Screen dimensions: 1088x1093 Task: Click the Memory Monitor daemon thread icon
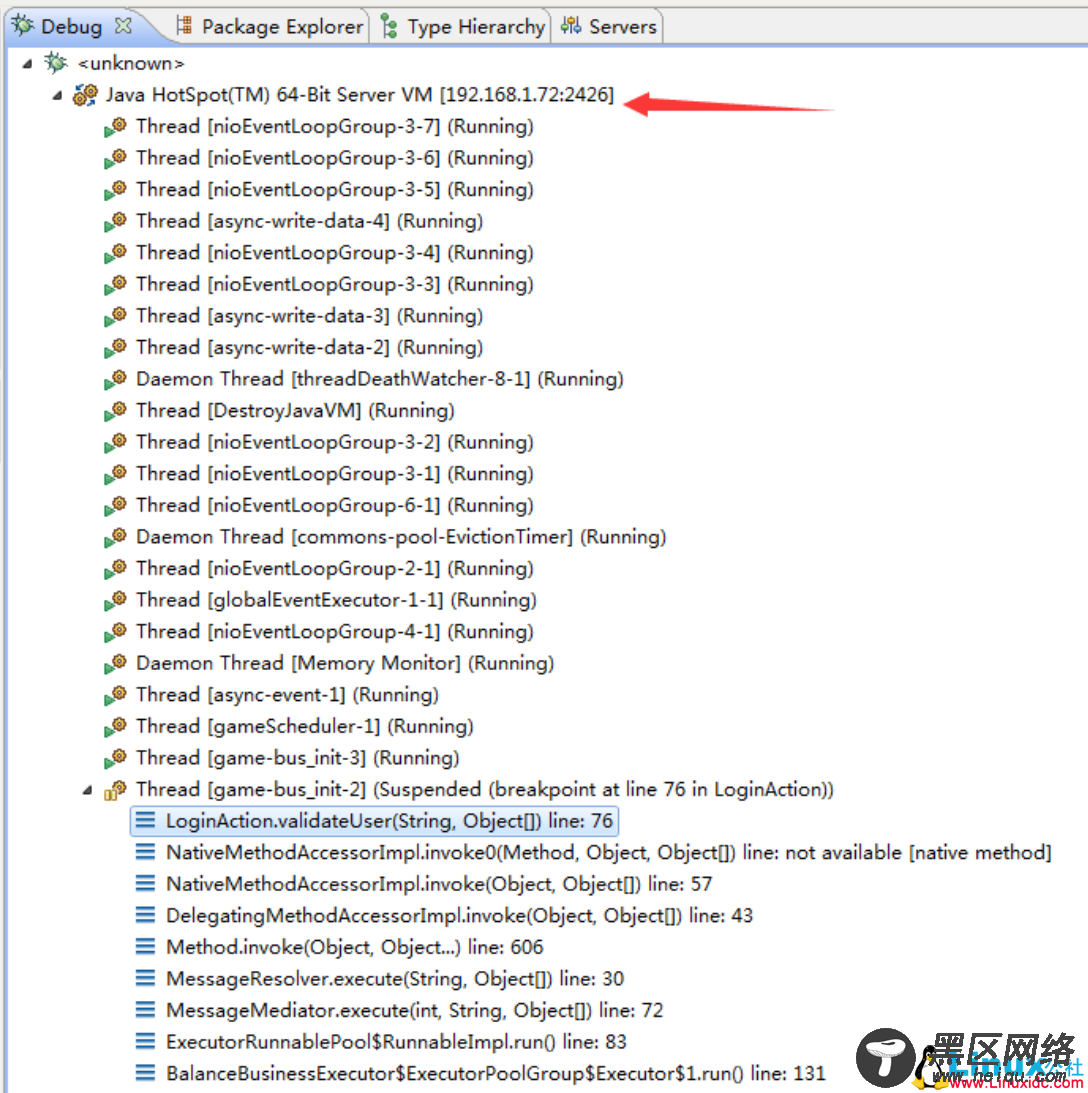[116, 664]
